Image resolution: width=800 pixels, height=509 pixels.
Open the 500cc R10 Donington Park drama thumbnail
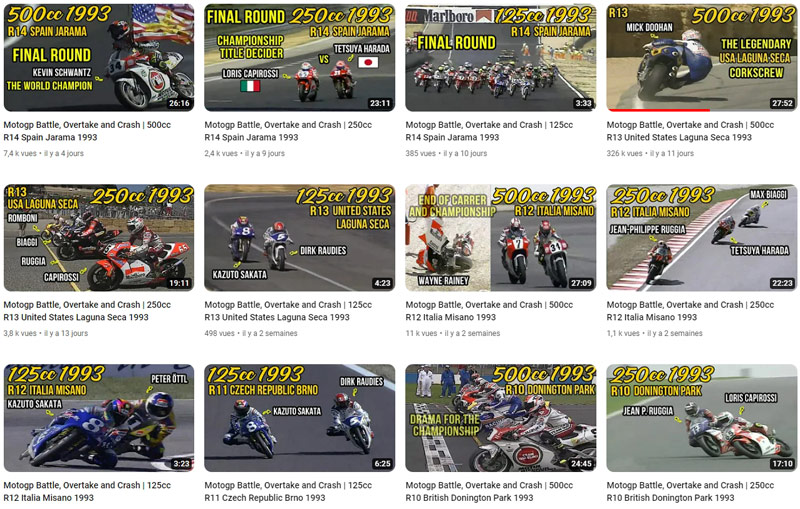point(501,418)
